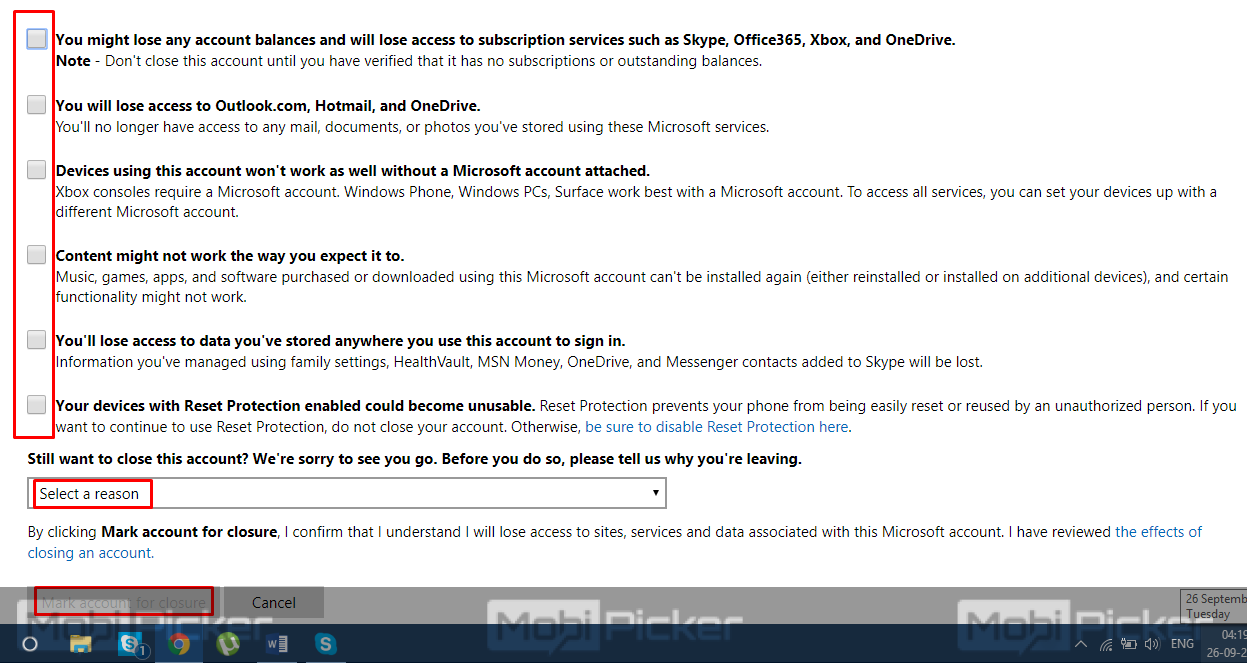Check the Outlook.com, Hotmail, OneDrive access box

click(x=37, y=104)
